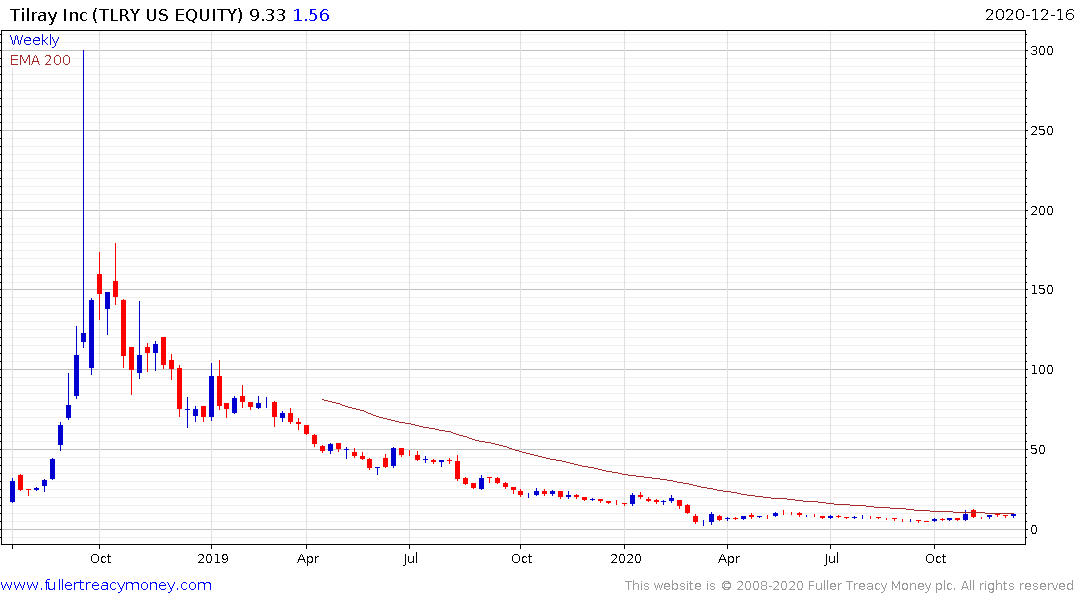This screenshot has height=600, width=1075.
Task: Click the copyright notice text
Action: pyautogui.click(x=849, y=586)
